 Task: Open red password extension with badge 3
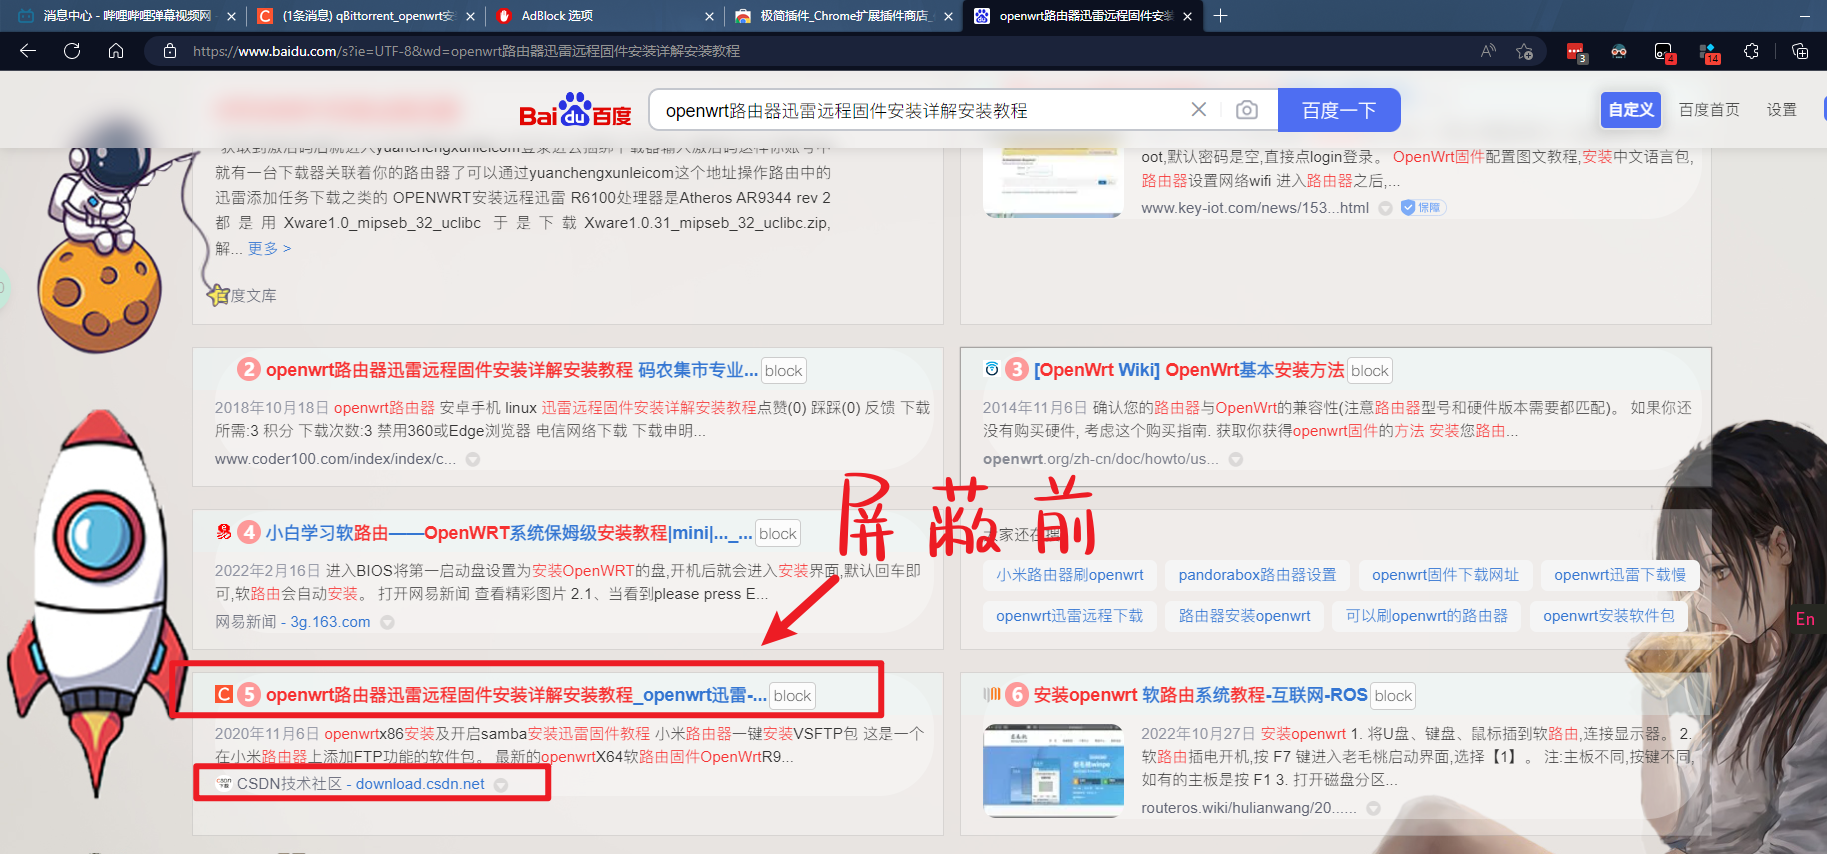pyautogui.click(x=1576, y=52)
